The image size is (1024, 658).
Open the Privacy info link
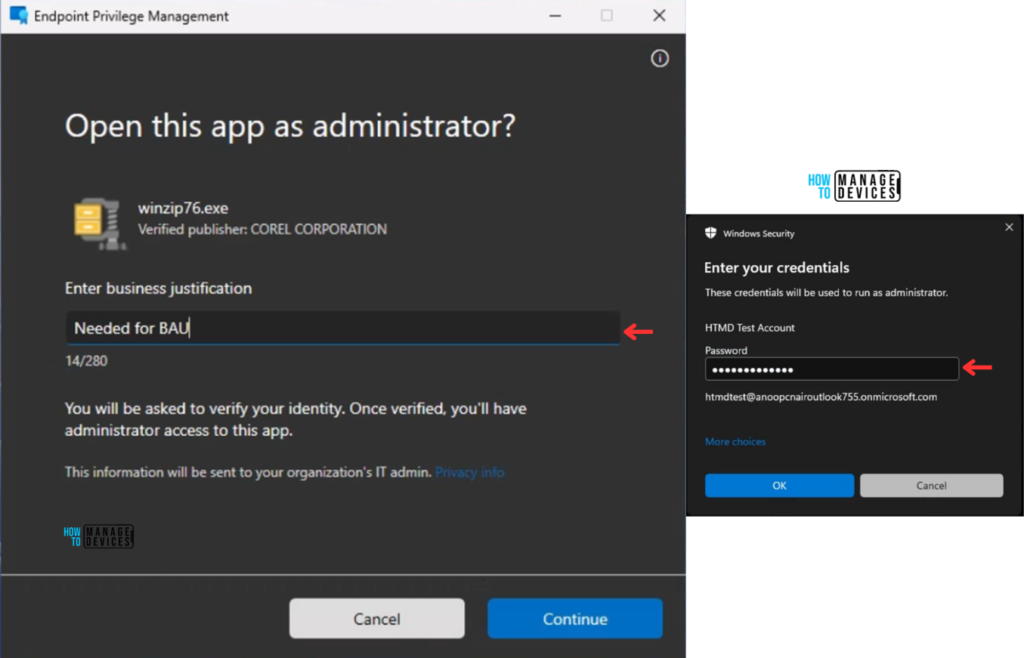coord(470,472)
